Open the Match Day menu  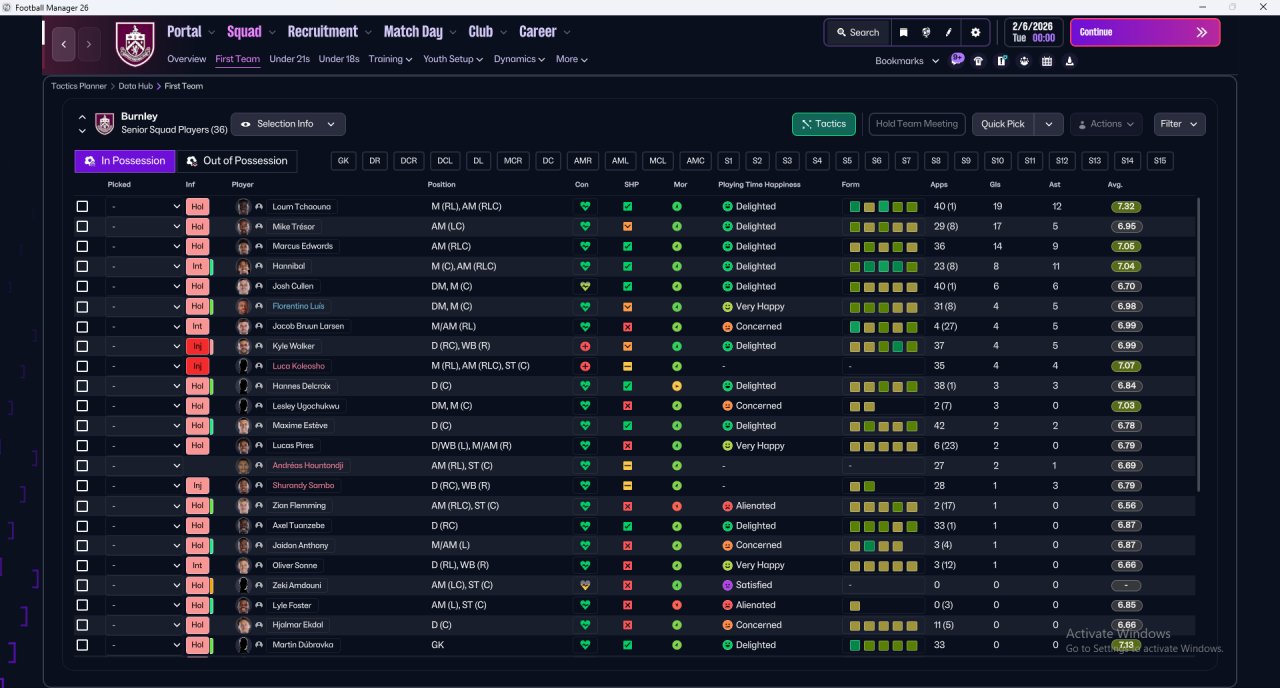coord(420,32)
